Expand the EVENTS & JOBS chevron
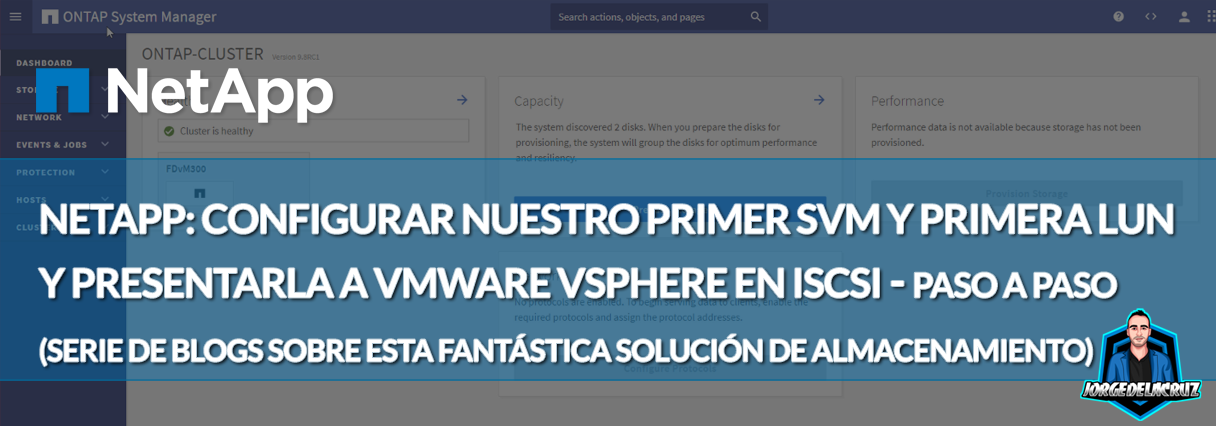 (x=105, y=144)
